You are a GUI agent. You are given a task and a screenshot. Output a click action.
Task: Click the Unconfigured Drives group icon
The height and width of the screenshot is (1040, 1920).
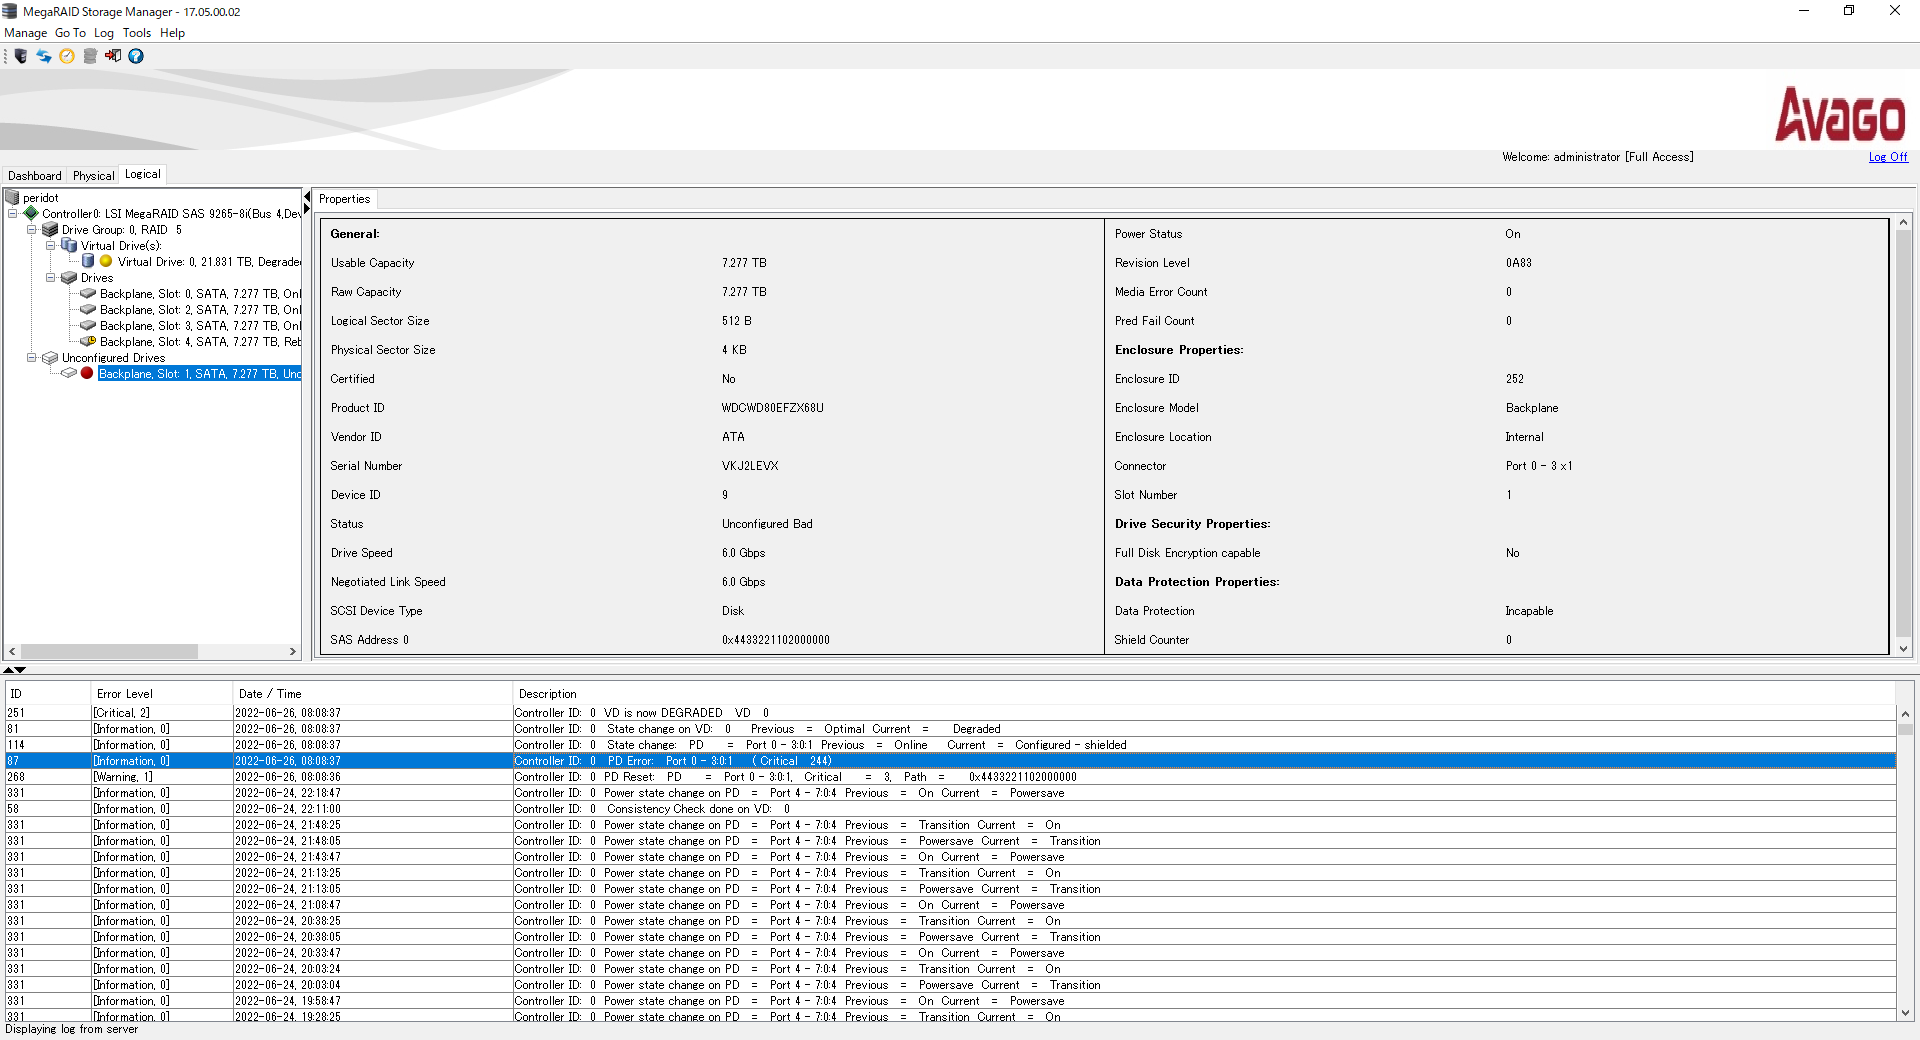[x=50, y=358]
